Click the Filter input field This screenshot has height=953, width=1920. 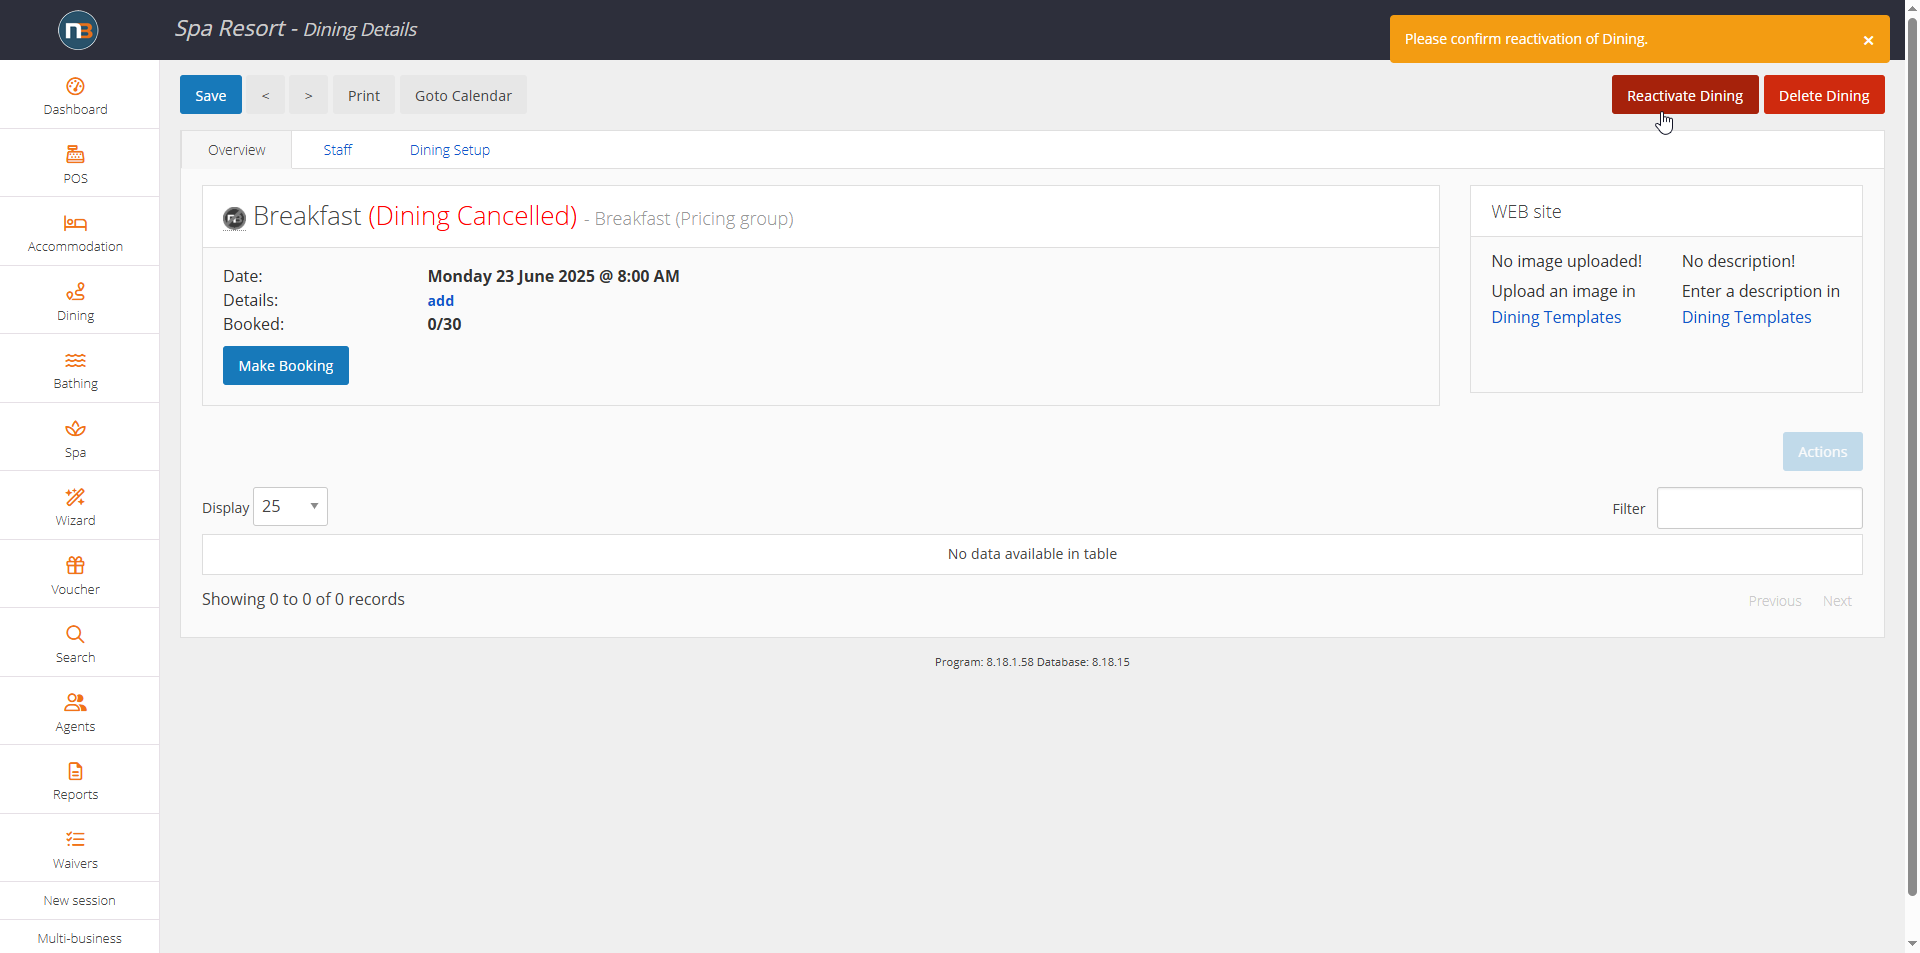(x=1759, y=508)
